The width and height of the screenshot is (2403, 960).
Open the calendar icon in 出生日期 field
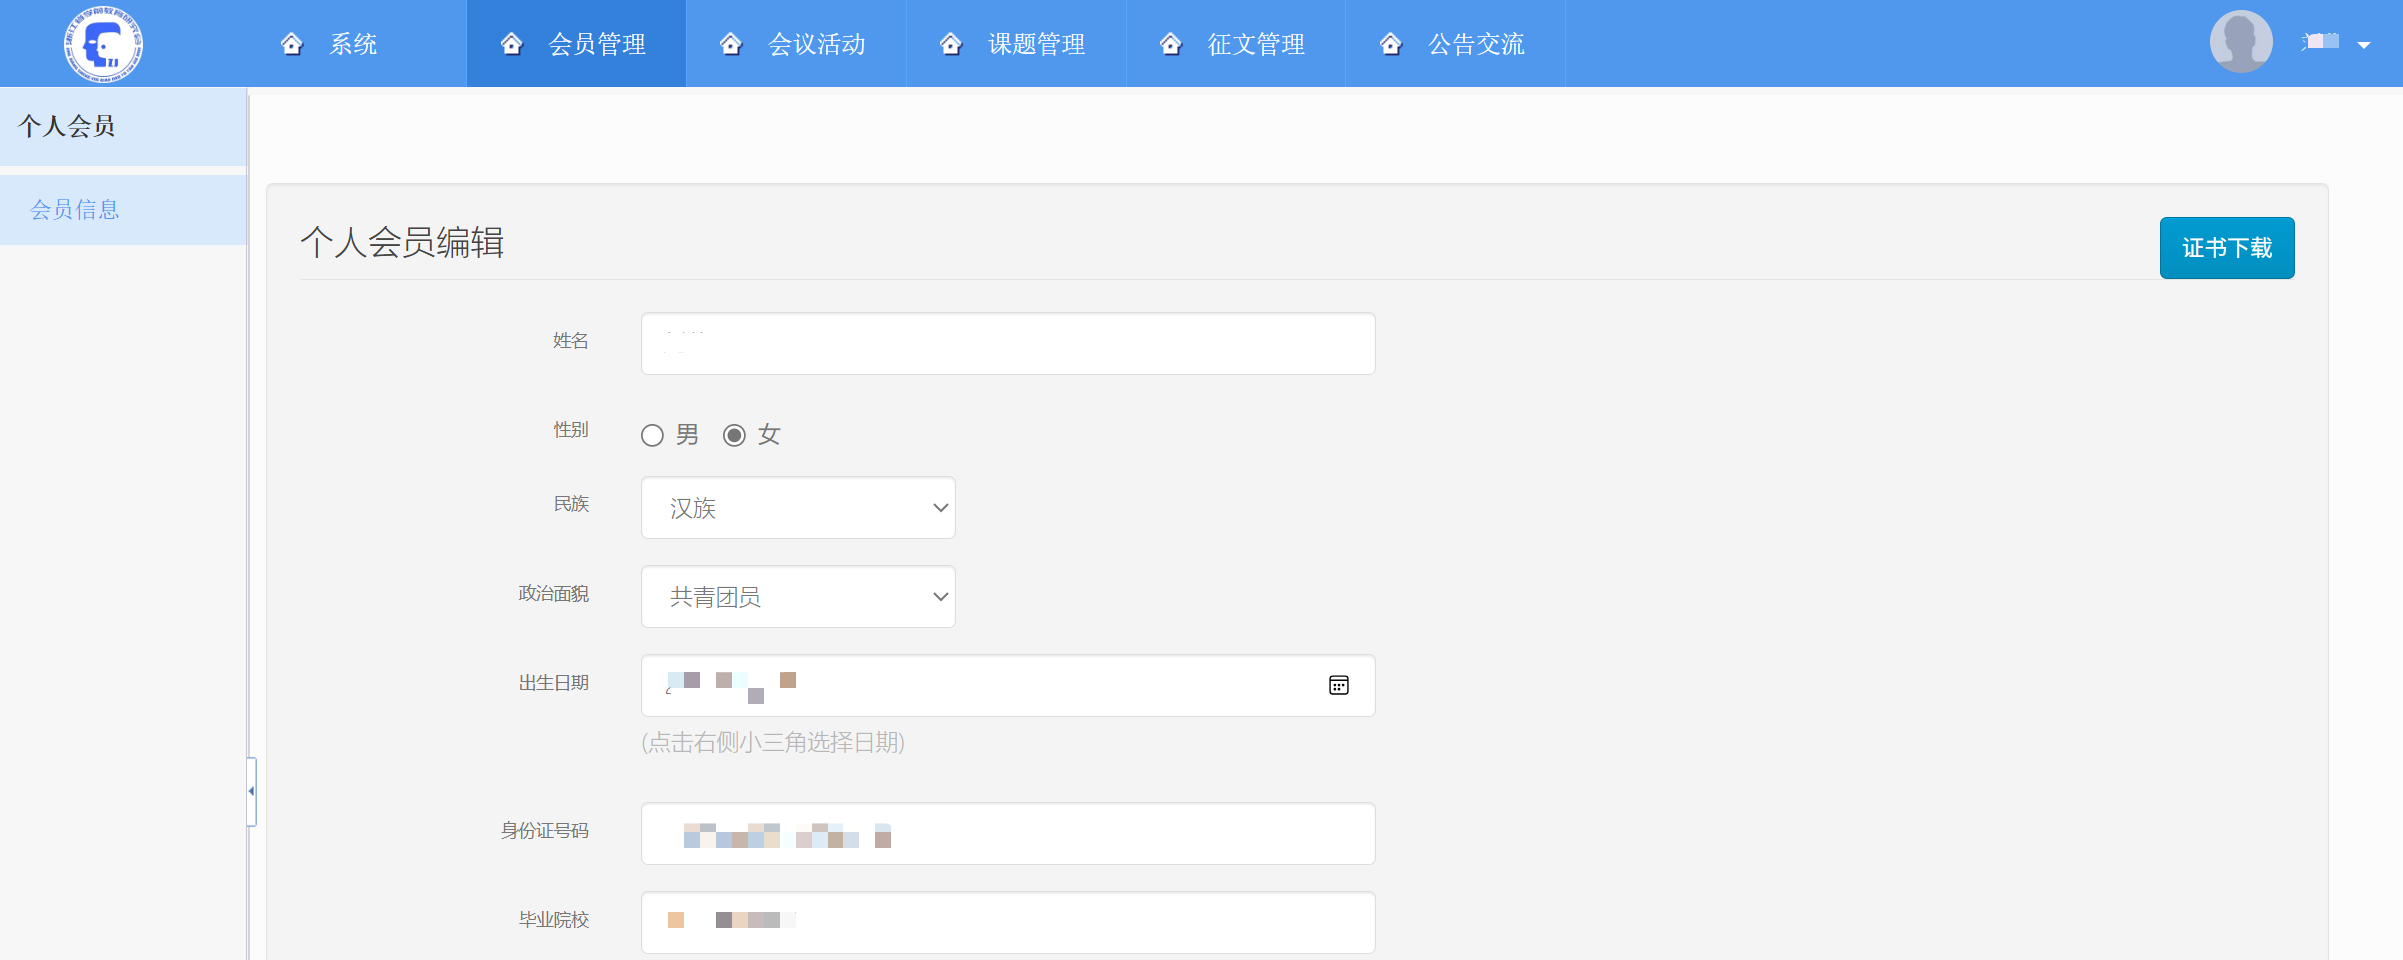pyautogui.click(x=1337, y=685)
